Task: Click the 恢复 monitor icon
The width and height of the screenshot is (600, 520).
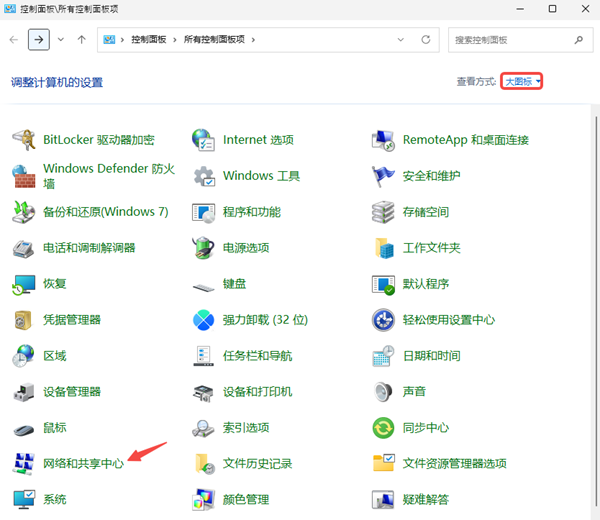Action: pos(24,284)
